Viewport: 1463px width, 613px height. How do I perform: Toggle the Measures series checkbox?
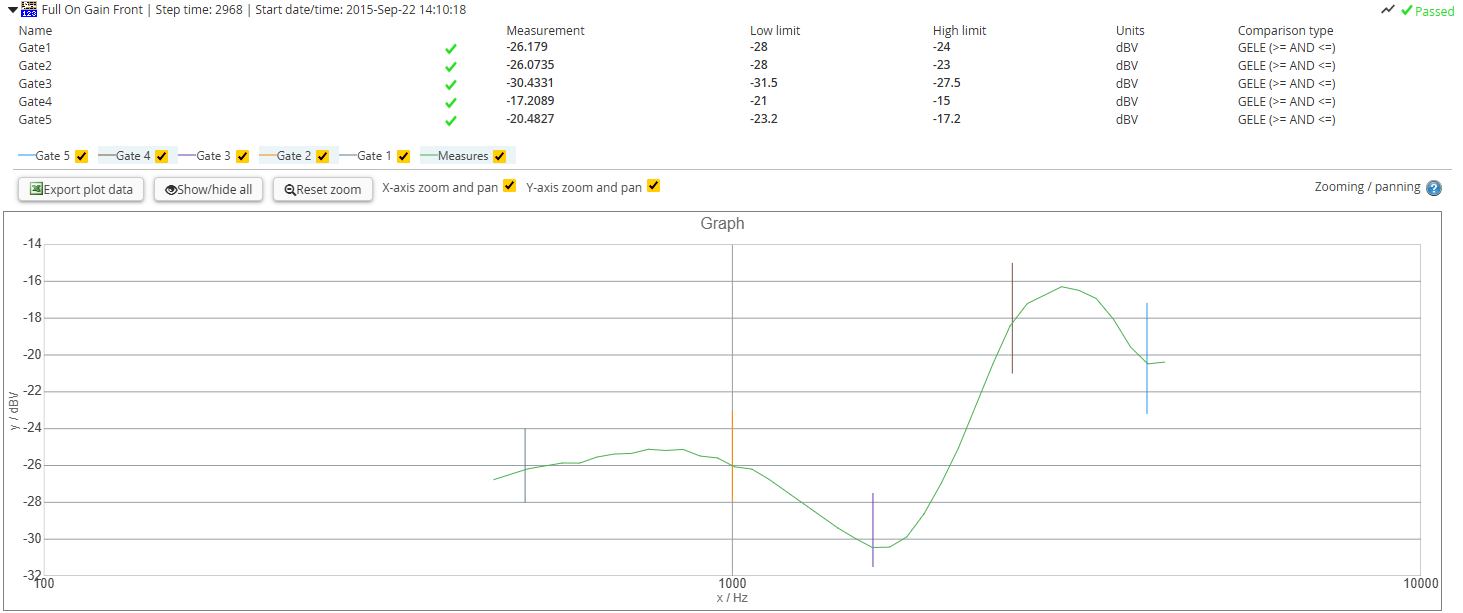coord(500,156)
